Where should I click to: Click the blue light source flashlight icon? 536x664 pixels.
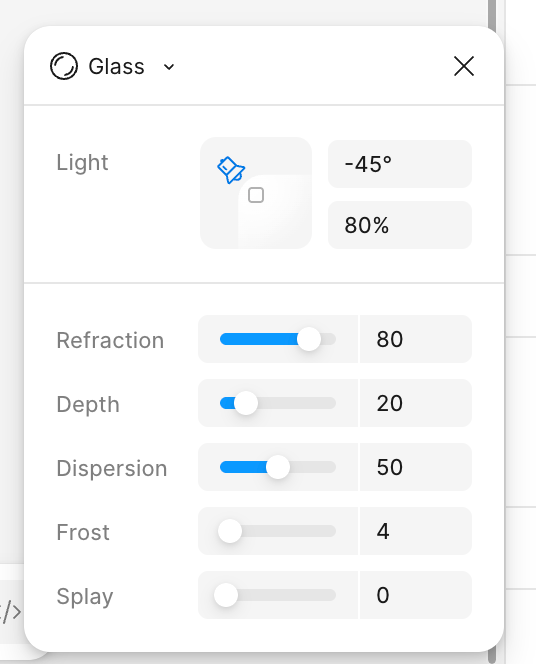pyautogui.click(x=231, y=170)
